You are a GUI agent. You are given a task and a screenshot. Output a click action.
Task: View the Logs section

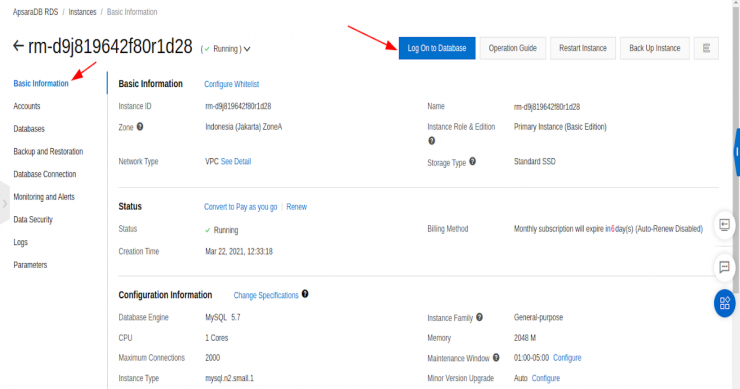click(20, 242)
